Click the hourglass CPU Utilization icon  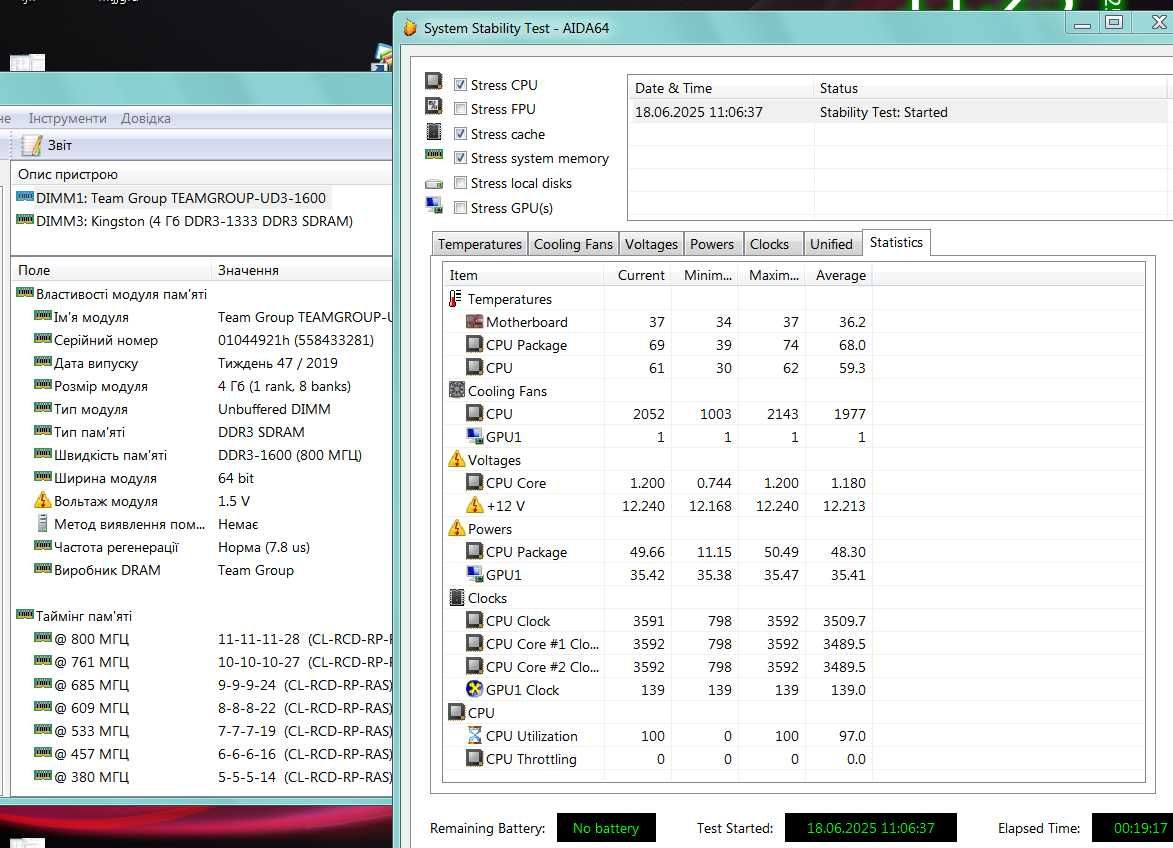click(474, 736)
